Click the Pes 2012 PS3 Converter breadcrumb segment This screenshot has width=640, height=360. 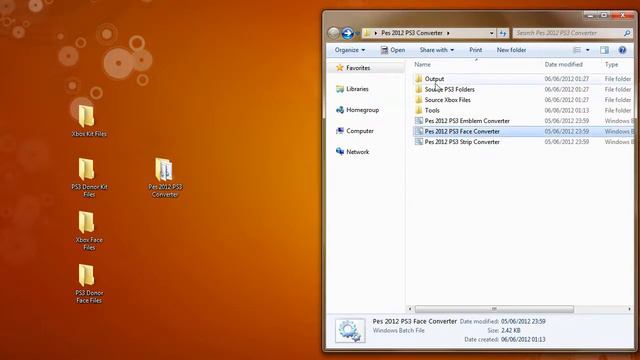point(412,33)
